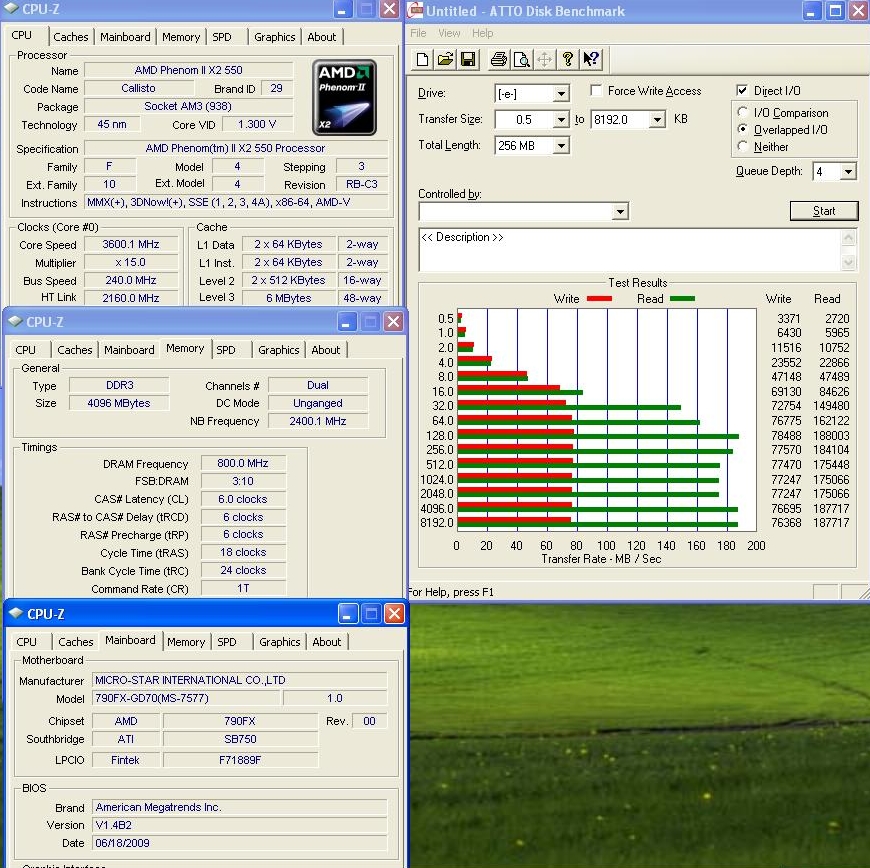Image resolution: width=870 pixels, height=868 pixels.
Task: Click the Print icon in ATTO toolbar
Action: [x=498, y=59]
